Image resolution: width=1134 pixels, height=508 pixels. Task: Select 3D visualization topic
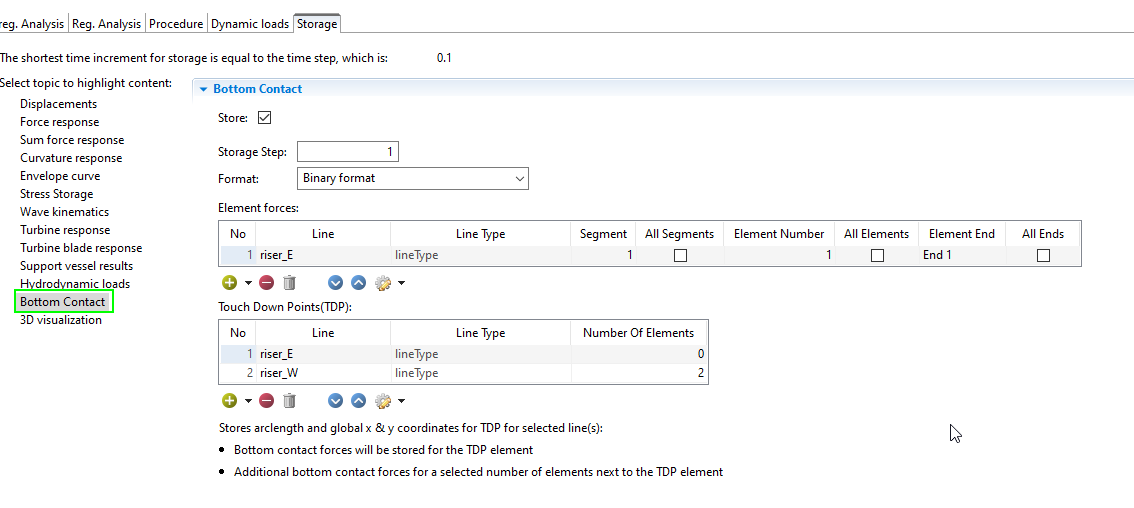click(x=60, y=320)
